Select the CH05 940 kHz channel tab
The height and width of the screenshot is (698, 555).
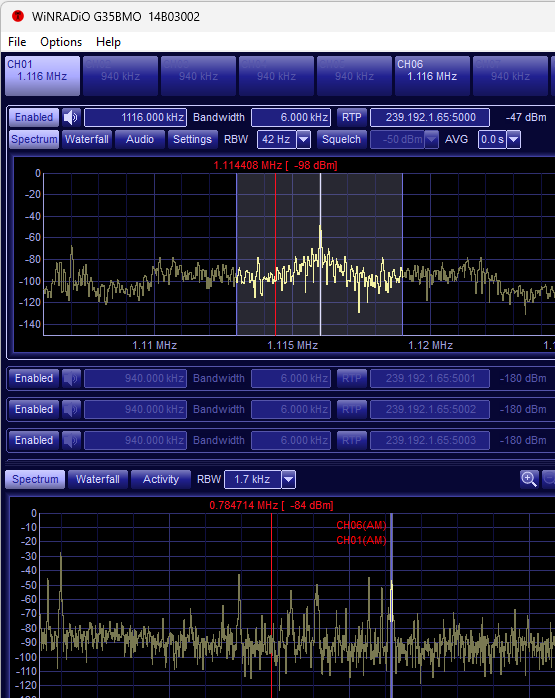point(354,76)
